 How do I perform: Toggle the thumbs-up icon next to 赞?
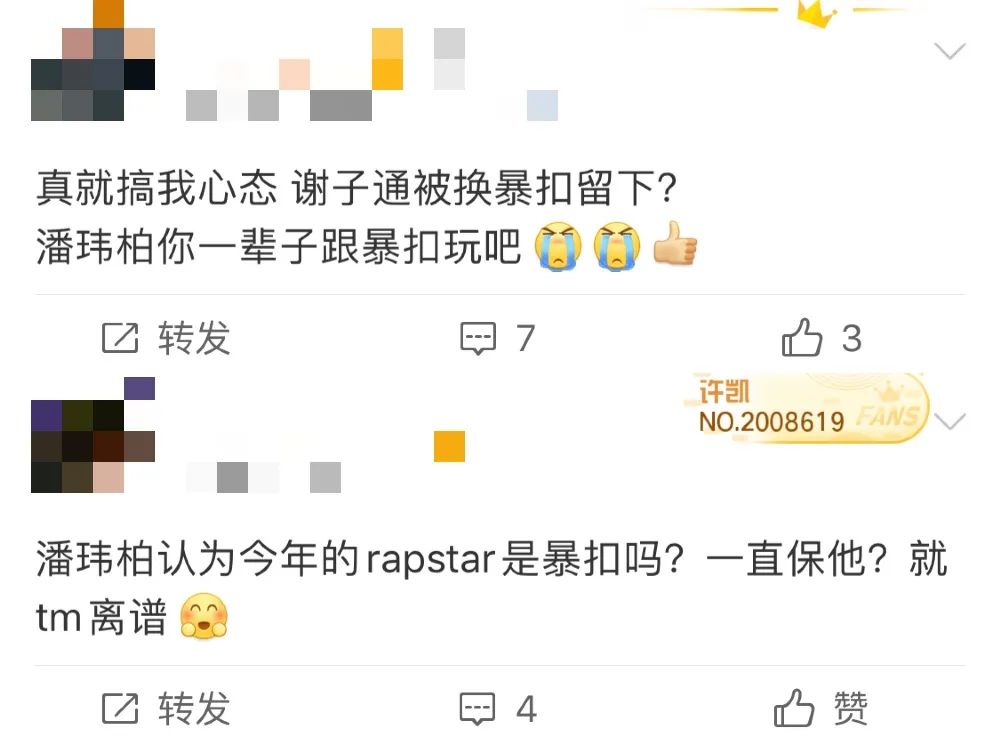(x=794, y=708)
